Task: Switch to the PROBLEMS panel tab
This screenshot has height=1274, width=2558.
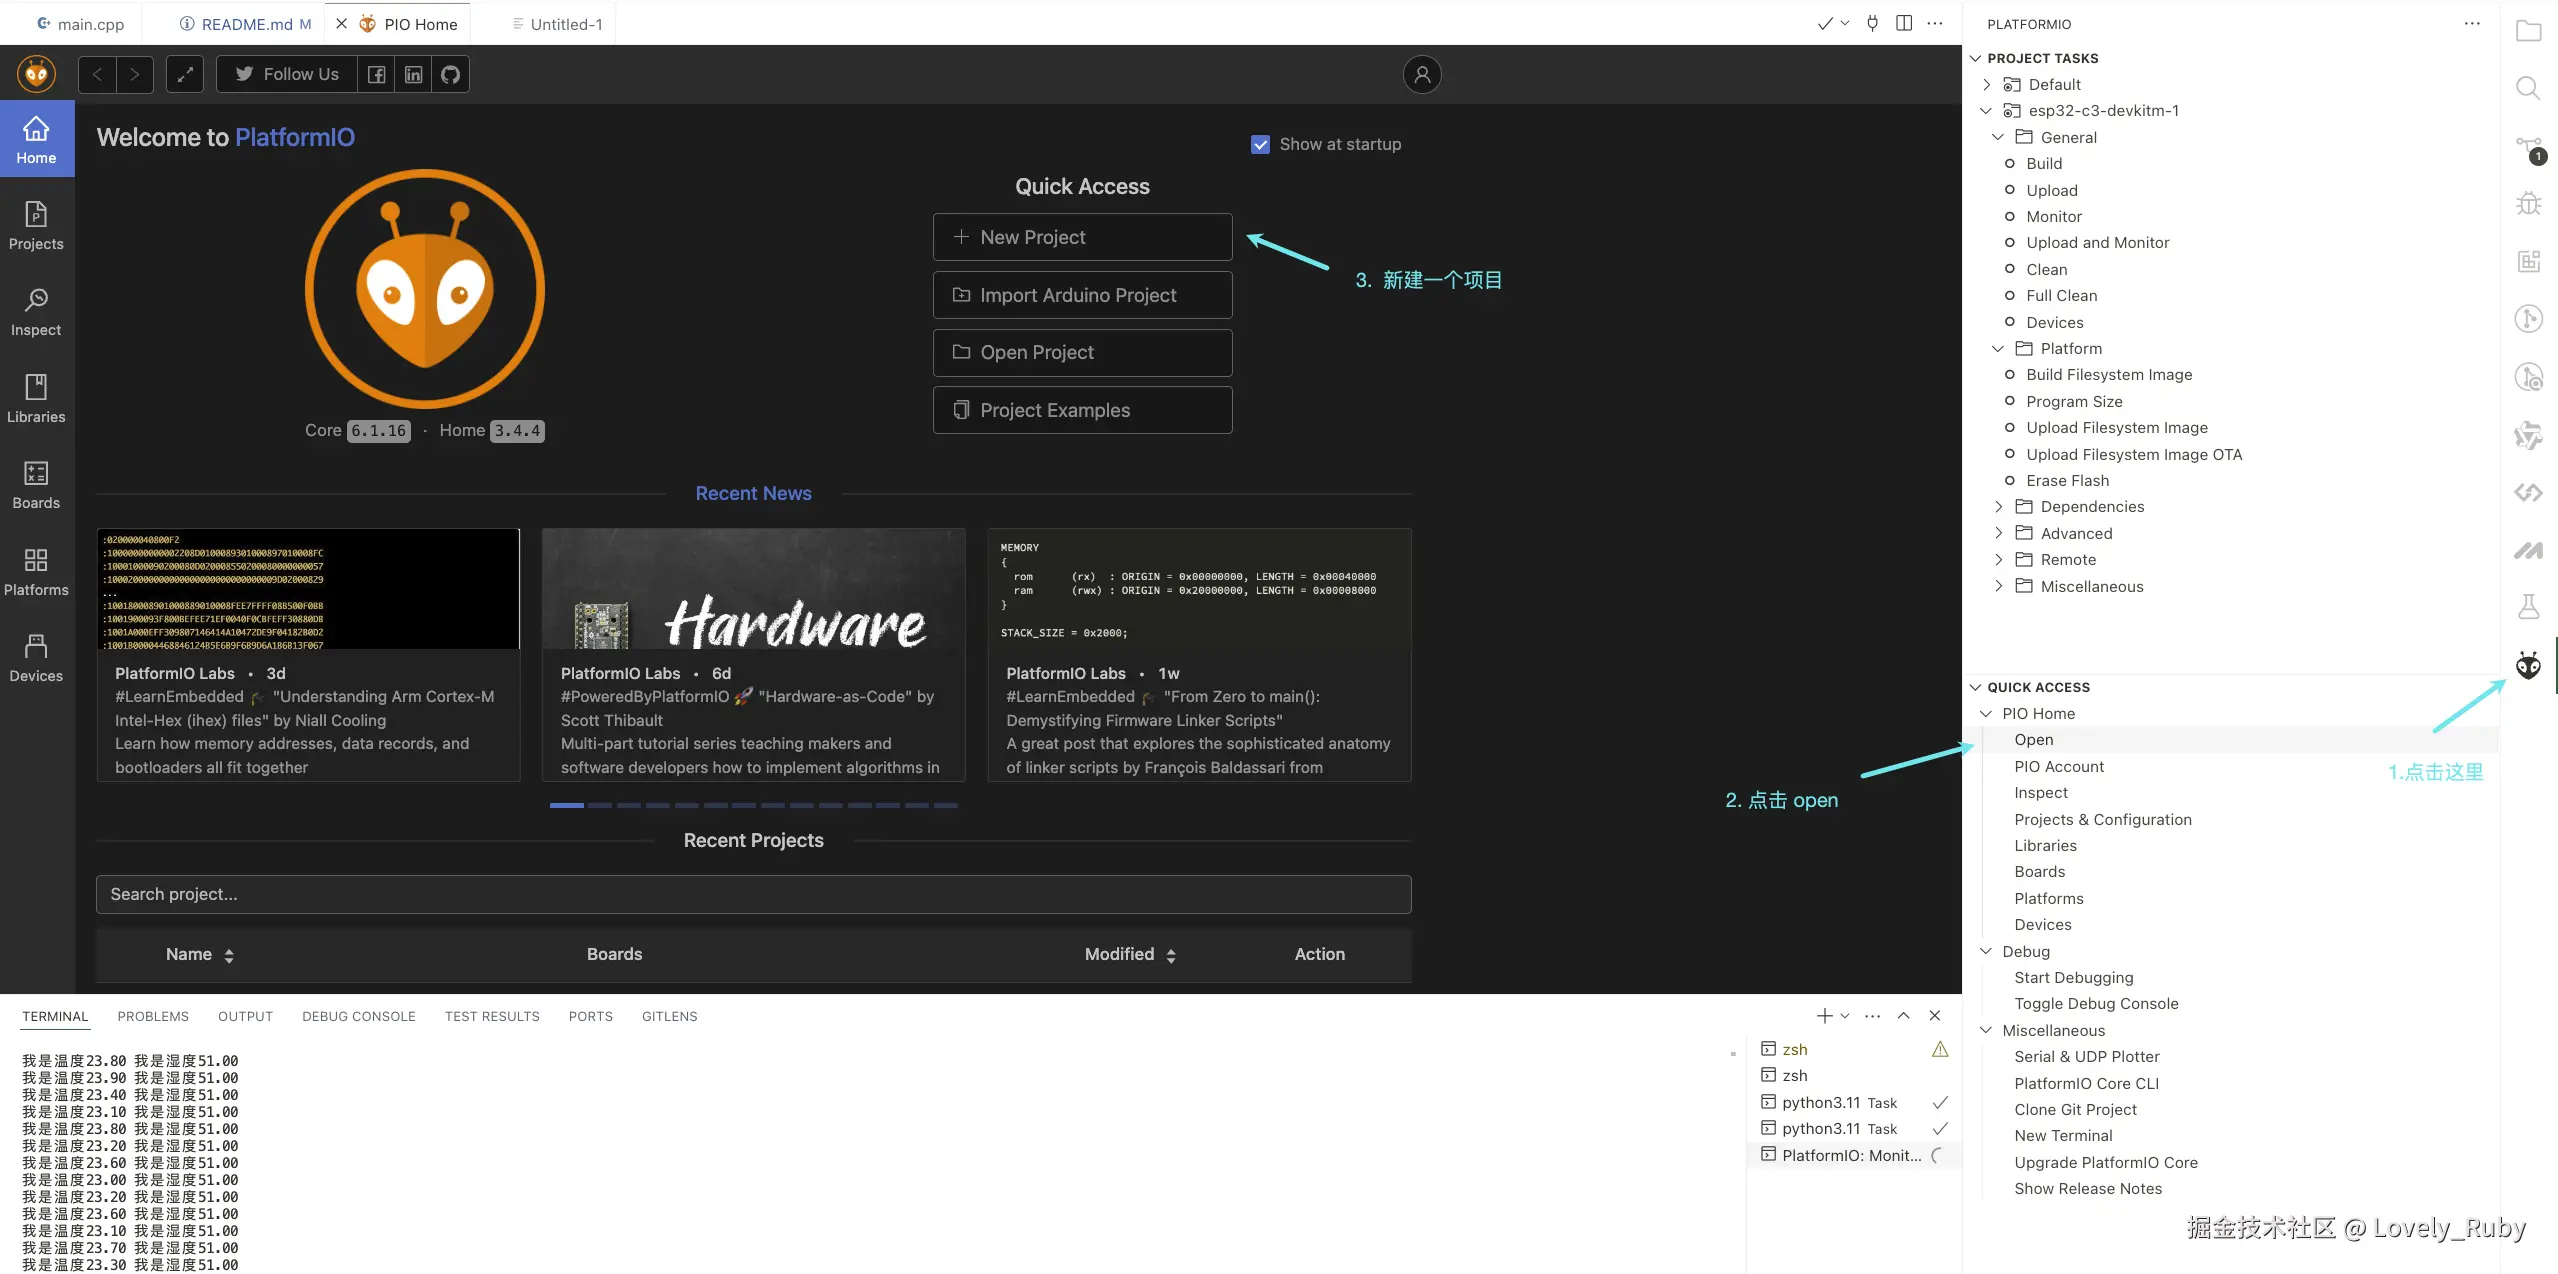Action: click(x=153, y=1017)
